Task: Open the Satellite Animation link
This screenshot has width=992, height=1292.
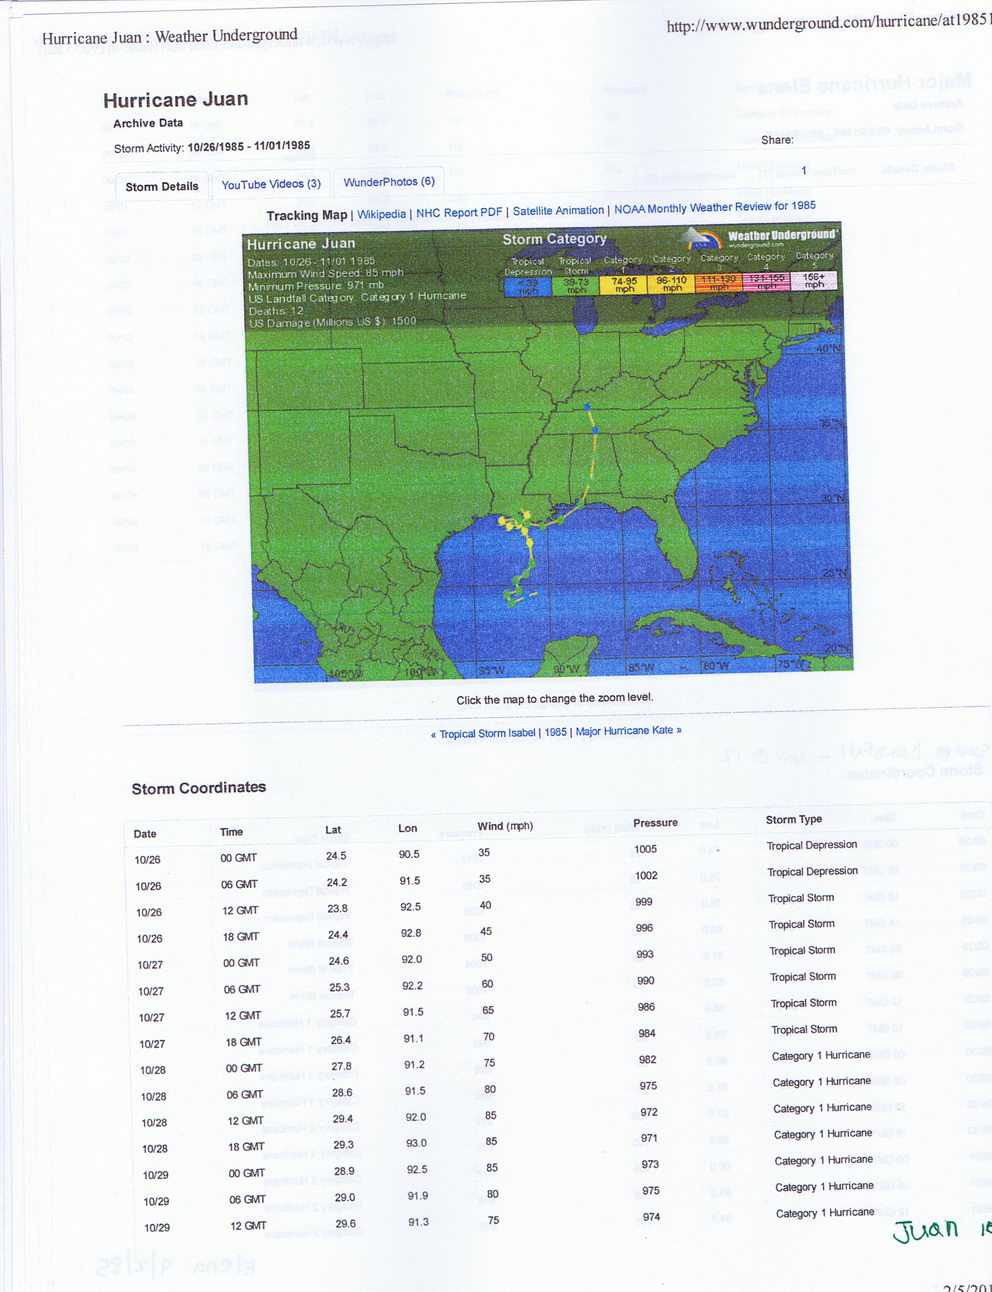Action: (558, 211)
